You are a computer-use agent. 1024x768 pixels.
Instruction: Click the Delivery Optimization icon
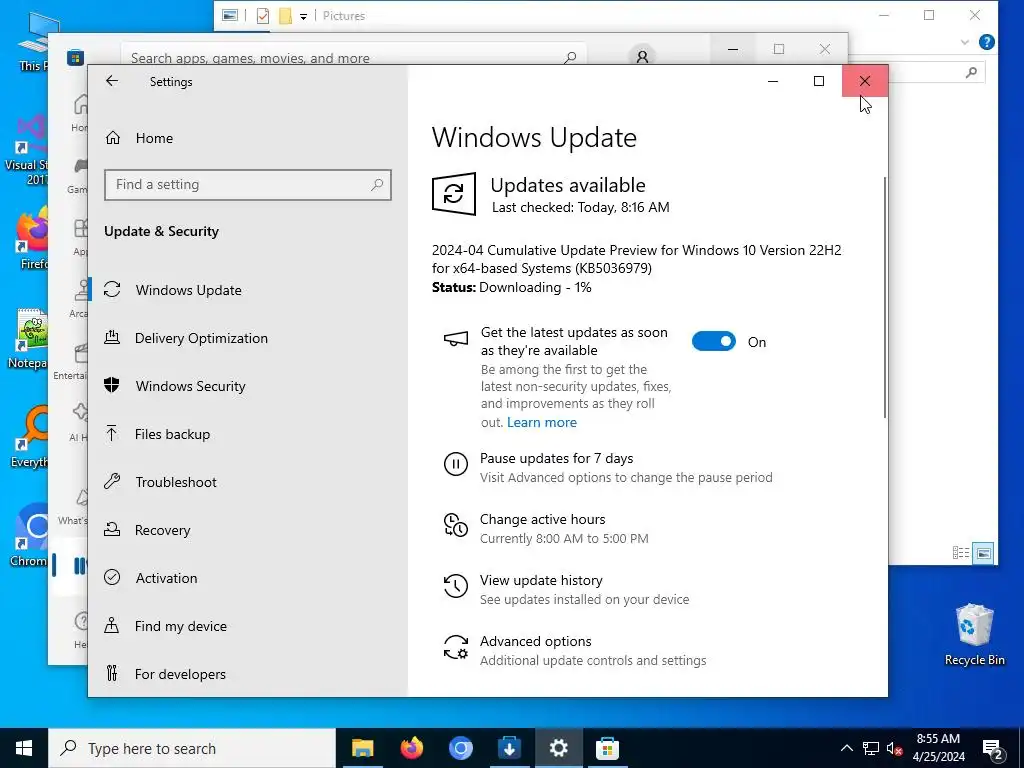click(x=112, y=338)
